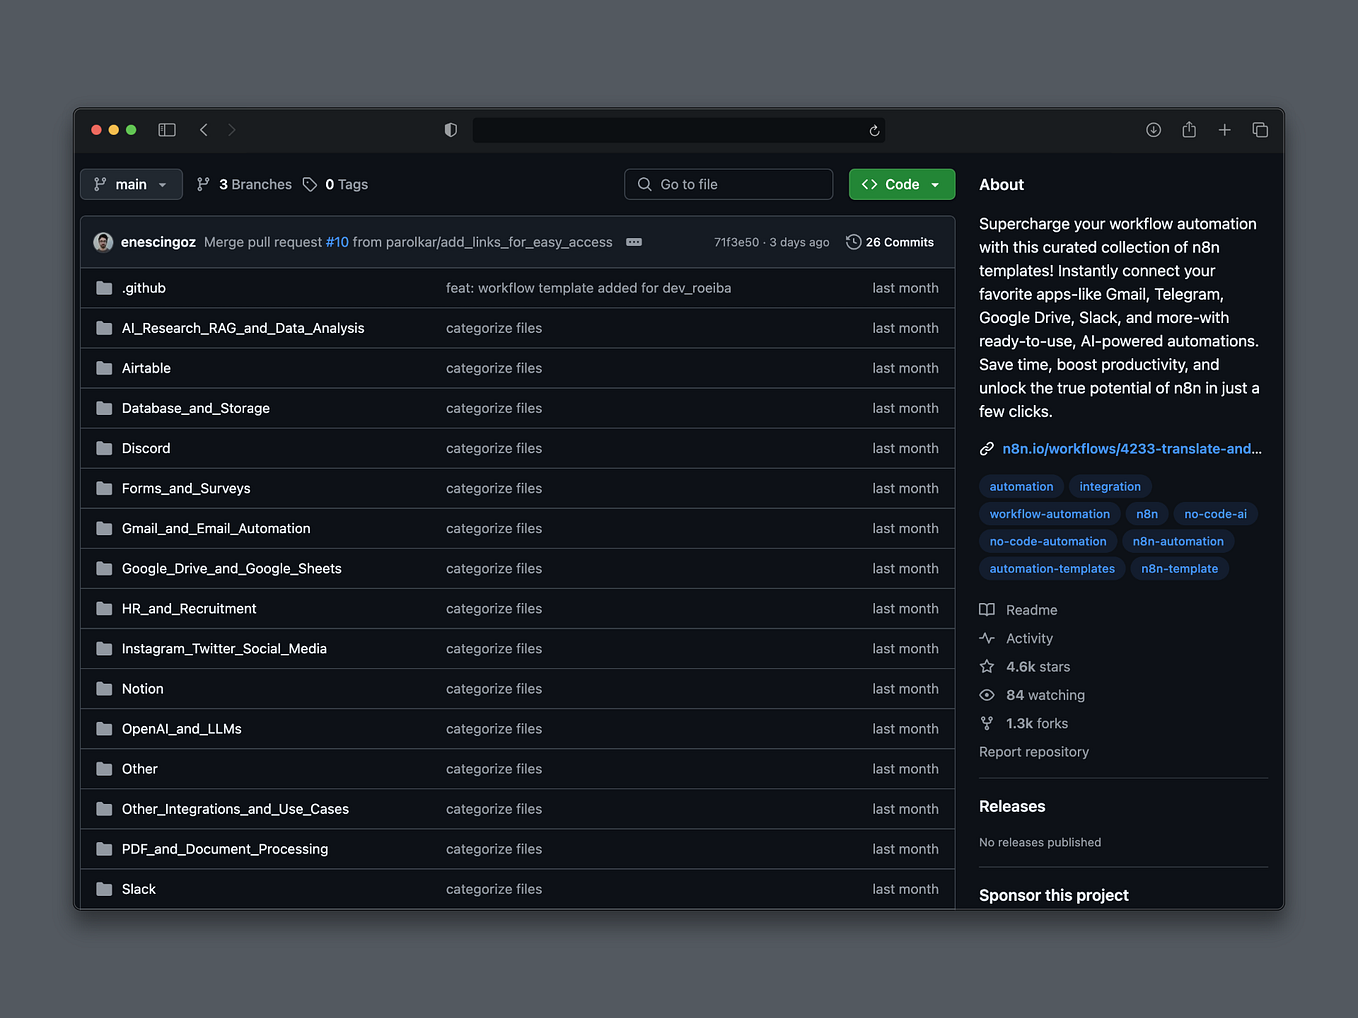1358x1018 pixels.
Task: Click the Safari address bar
Action: tap(678, 130)
